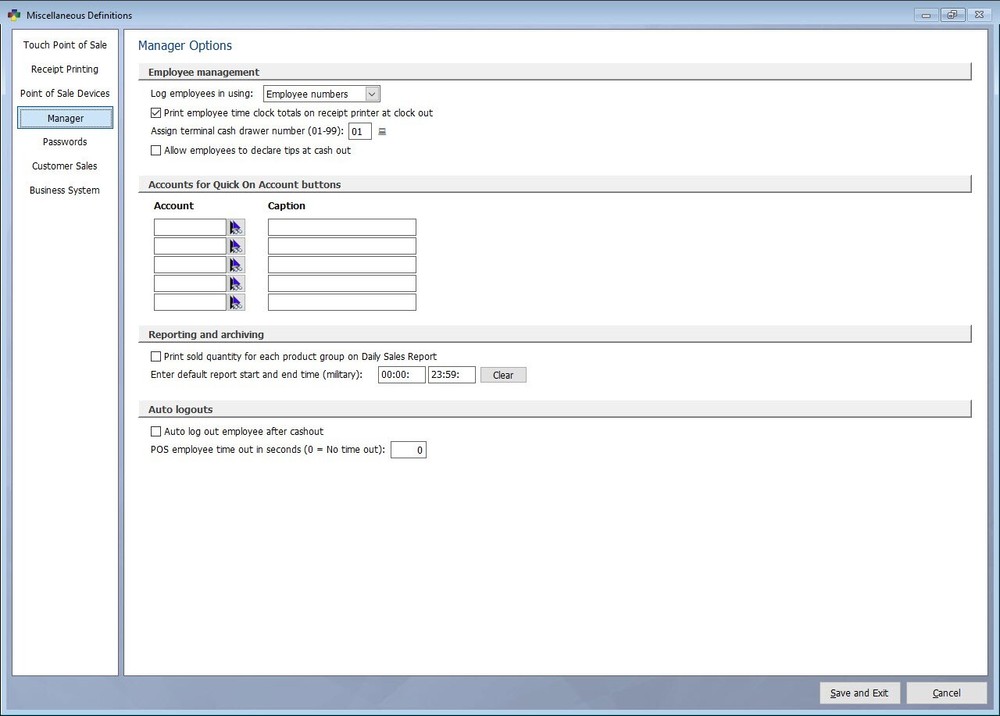Click the POS employee time out field
The width and height of the screenshot is (1000, 716).
pyautogui.click(x=408, y=451)
